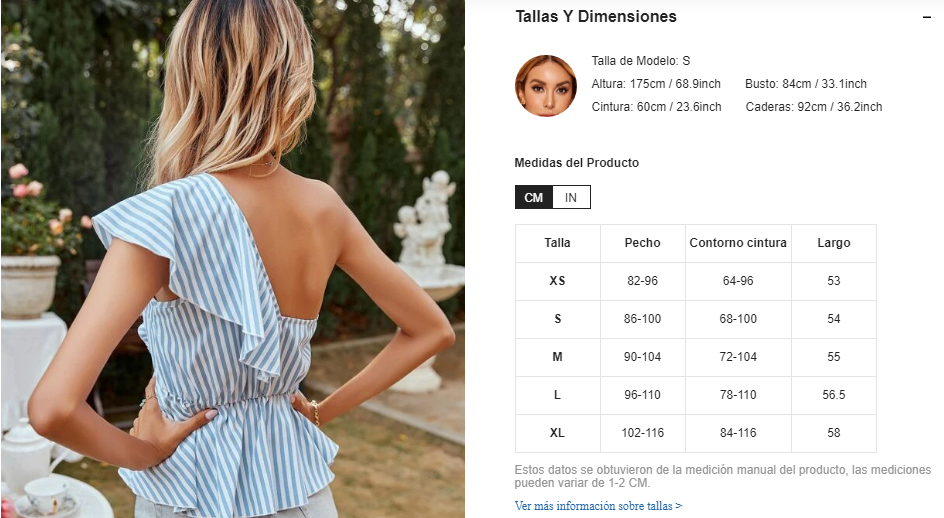The width and height of the screenshot is (944, 518).
Task: Select the XS size row
Action: [695, 281]
